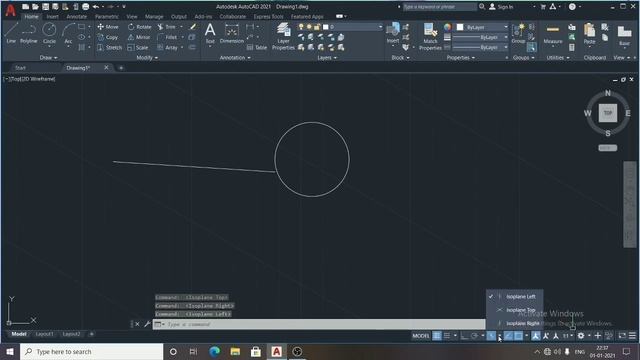
Task: Open the layer selection dropdown
Action: pyautogui.click(x=380, y=27)
